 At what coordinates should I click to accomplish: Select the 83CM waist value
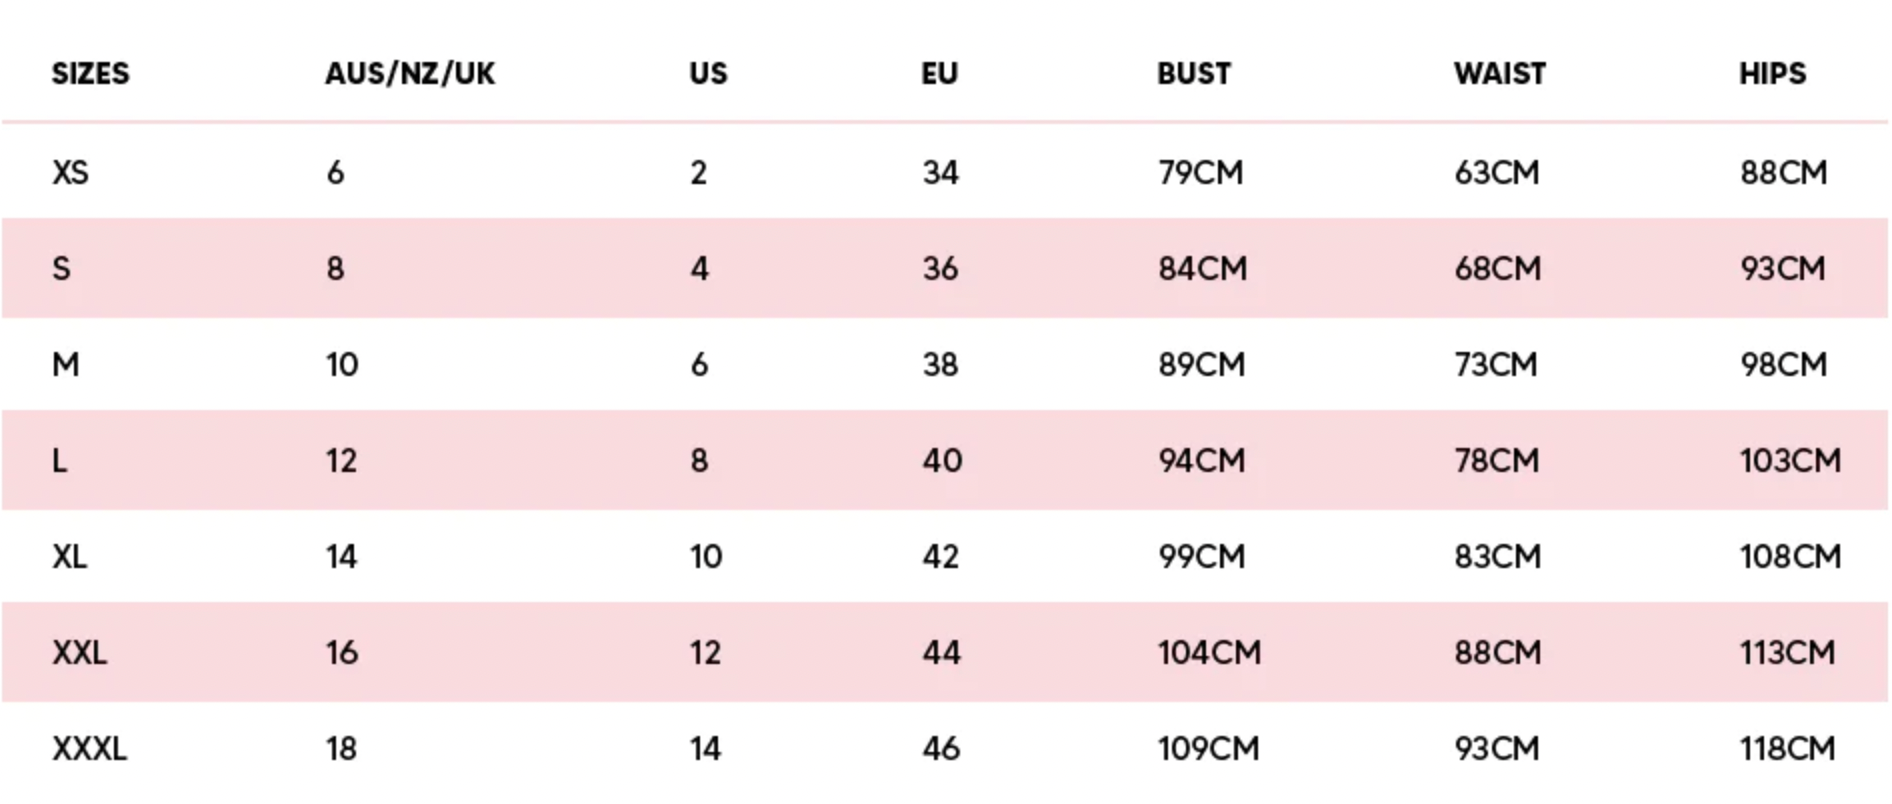1497,557
